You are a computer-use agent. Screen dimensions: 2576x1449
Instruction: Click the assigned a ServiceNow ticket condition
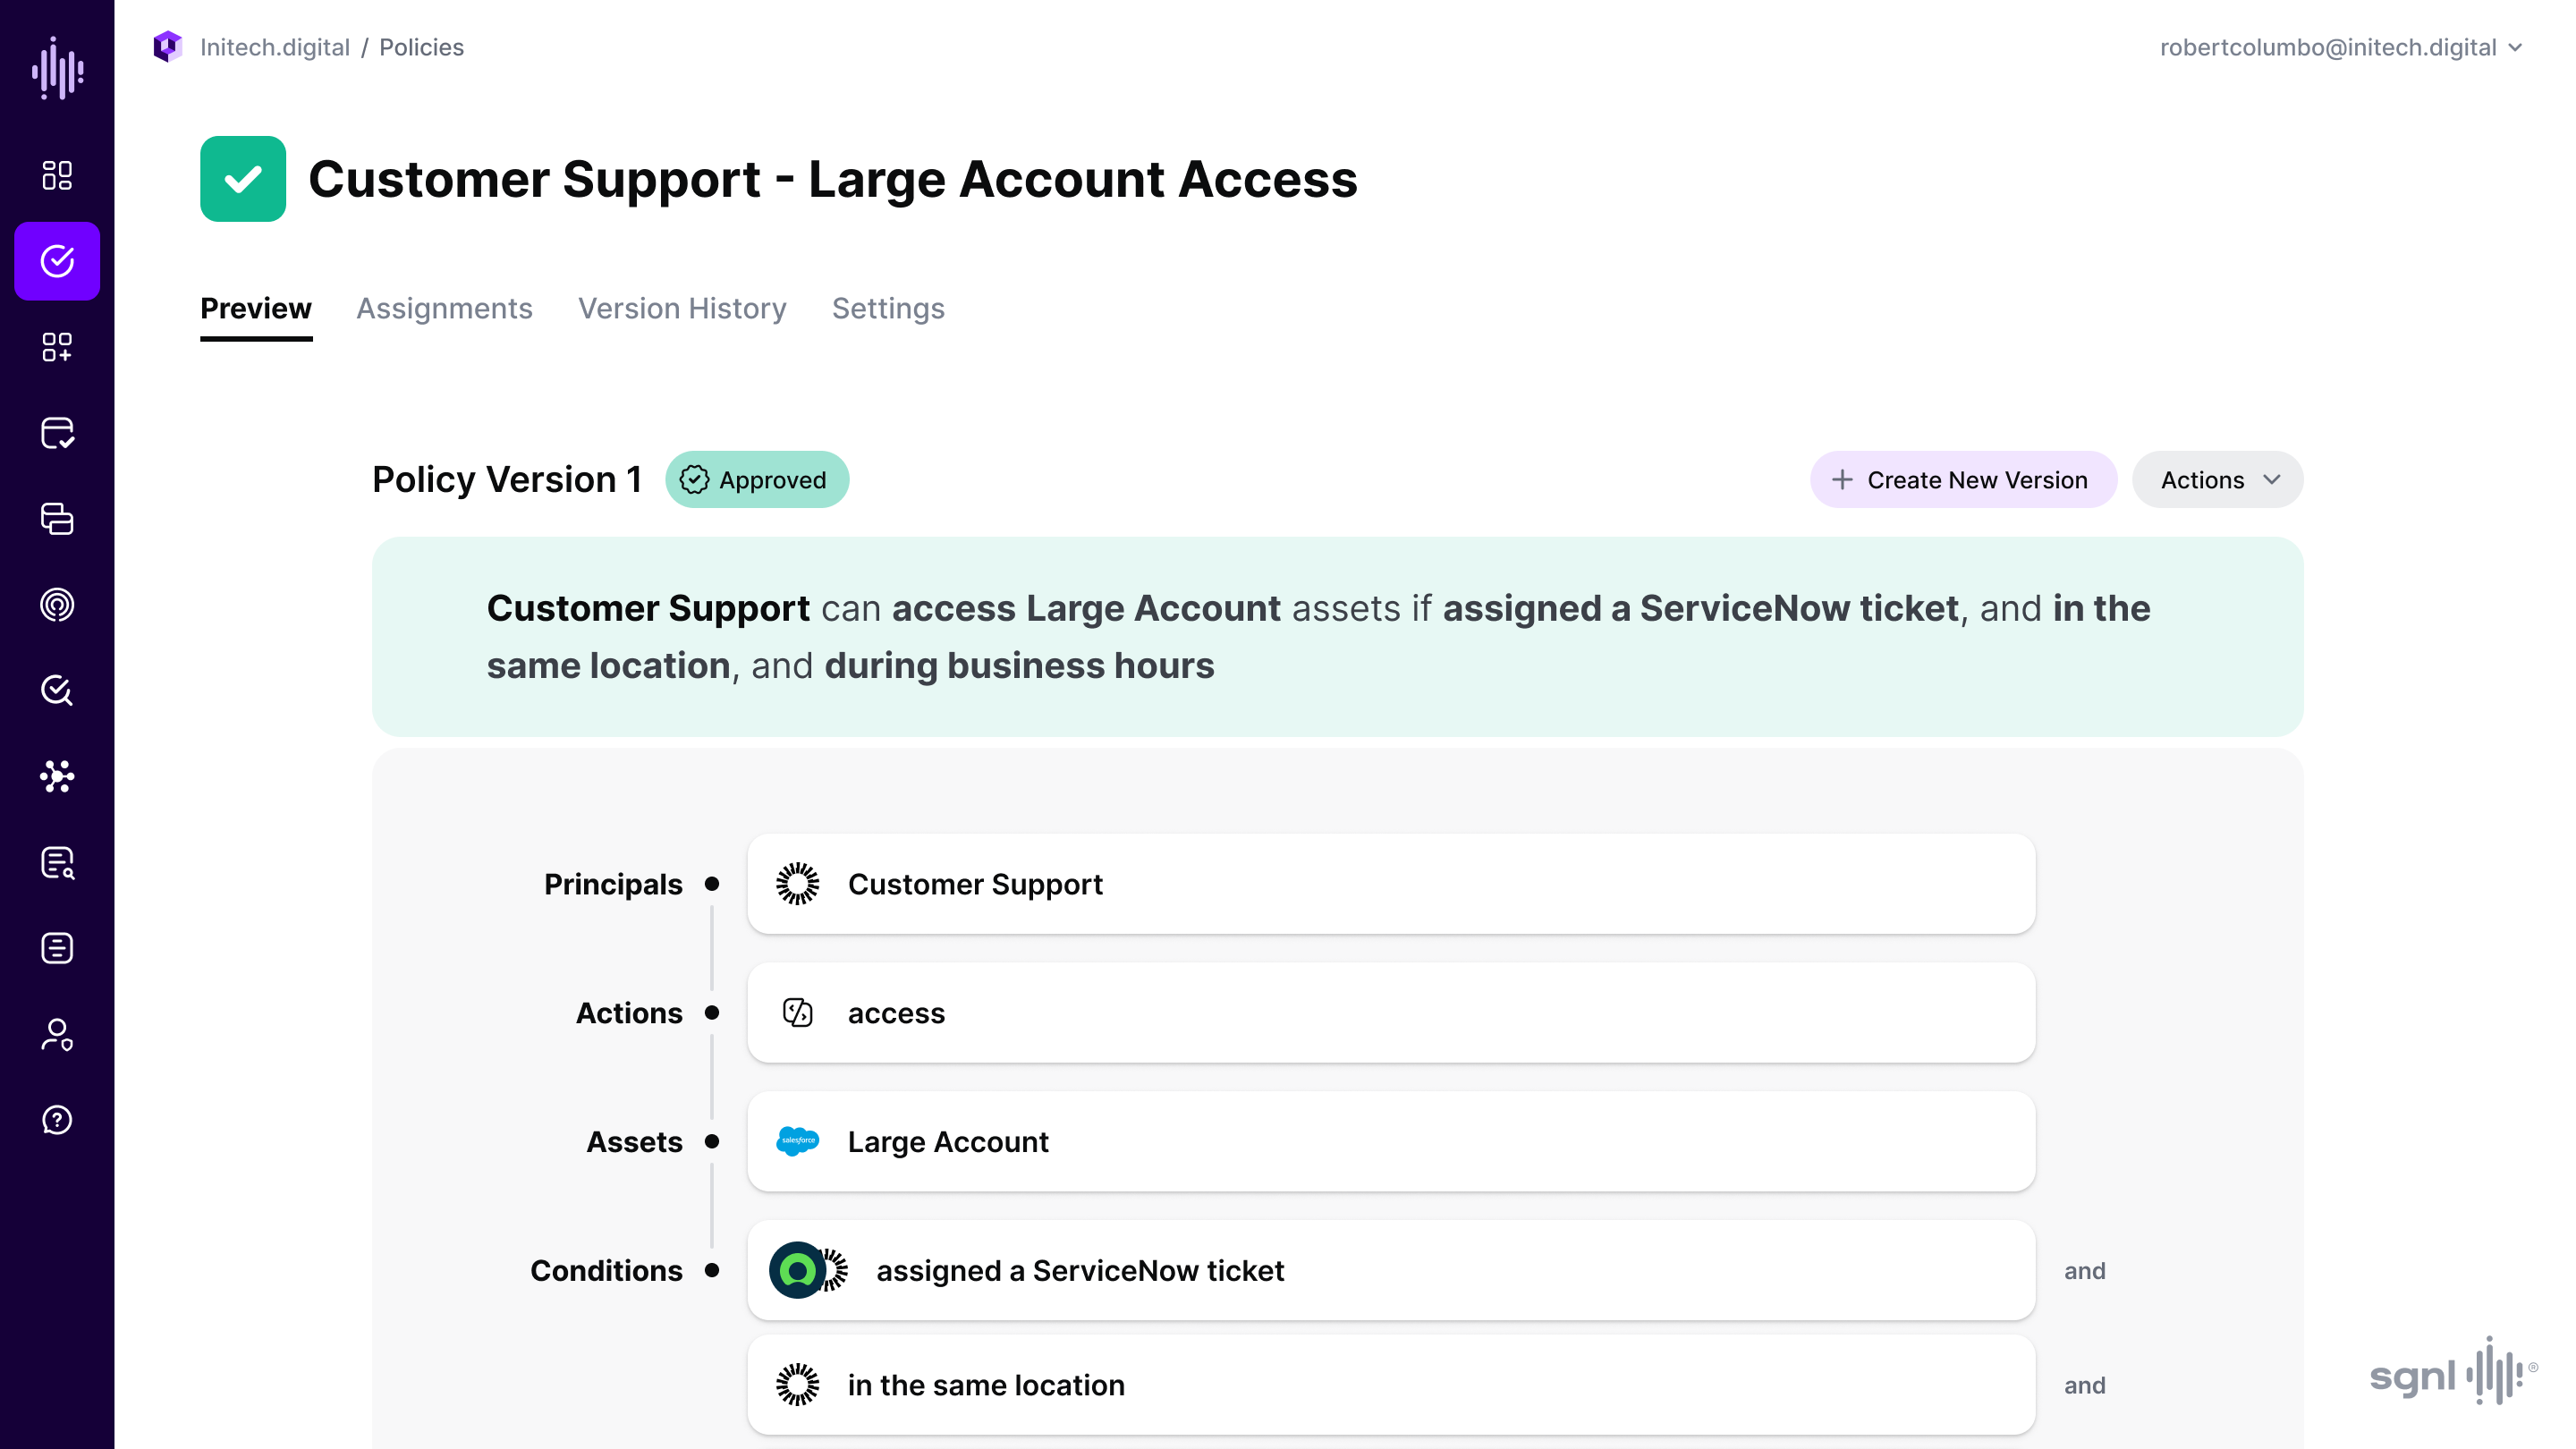(1390, 1270)
